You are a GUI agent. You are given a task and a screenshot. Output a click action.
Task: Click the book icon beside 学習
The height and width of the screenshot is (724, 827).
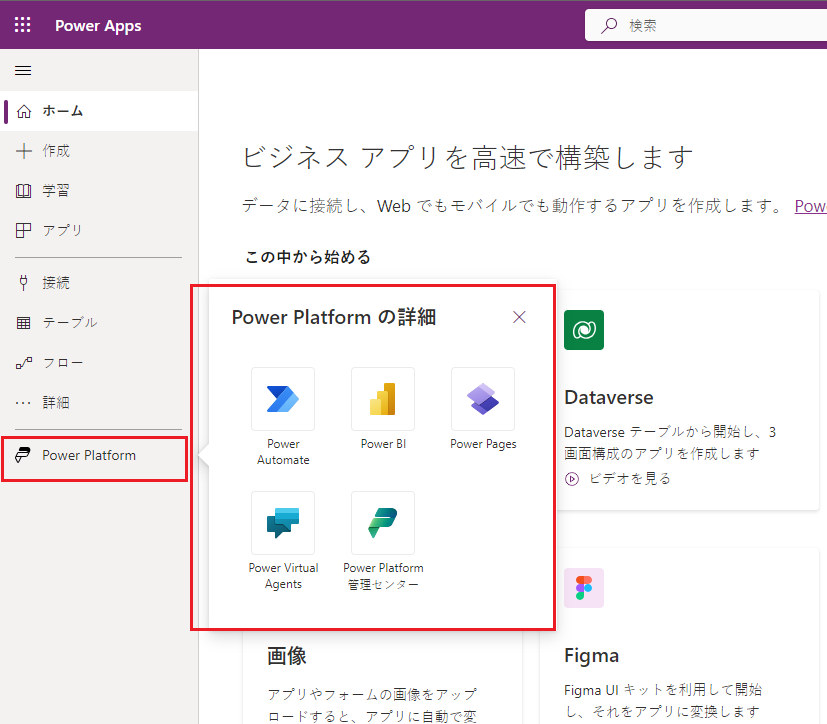(x=24, y=190)
